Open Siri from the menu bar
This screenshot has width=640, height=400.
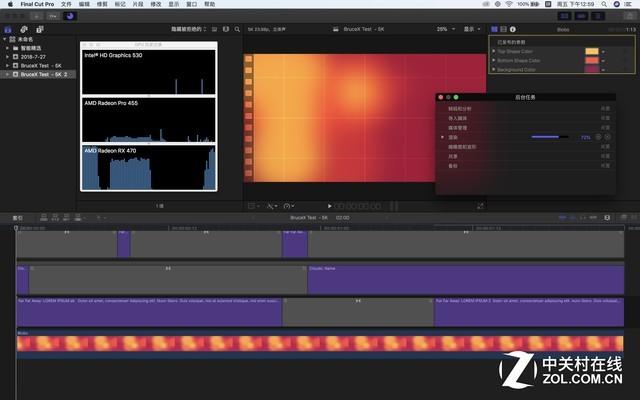pos(616,4)
